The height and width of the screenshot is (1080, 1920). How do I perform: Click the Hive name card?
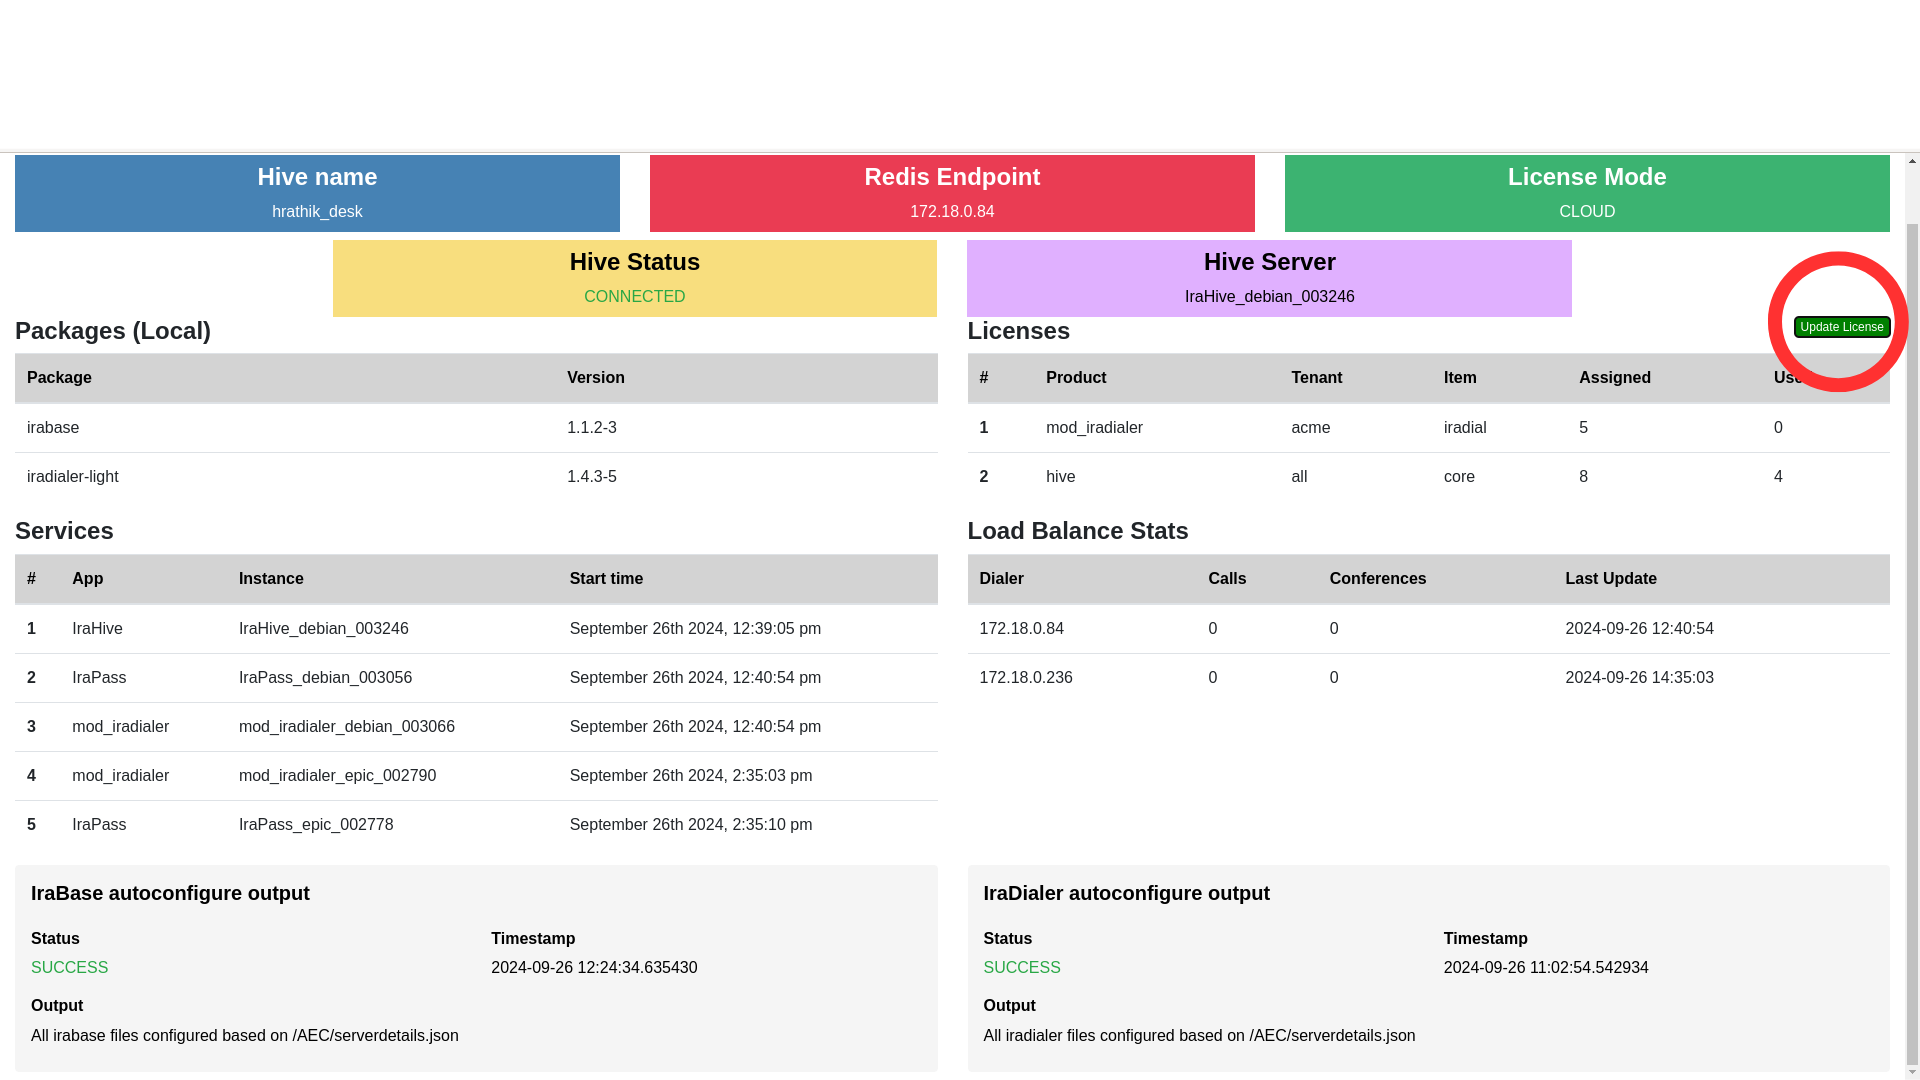317,193
